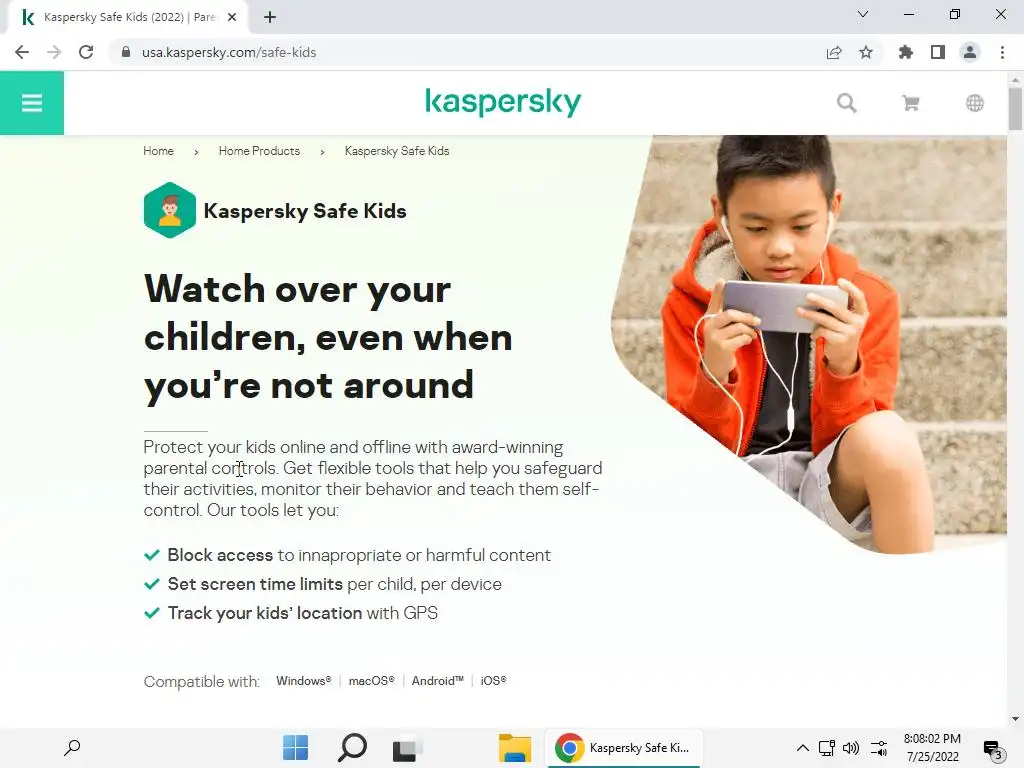Open the Chrome extensions puzzle icon
Image resolution: width=1024 pixels, height=768 pixels.
(x=905, y=52)
